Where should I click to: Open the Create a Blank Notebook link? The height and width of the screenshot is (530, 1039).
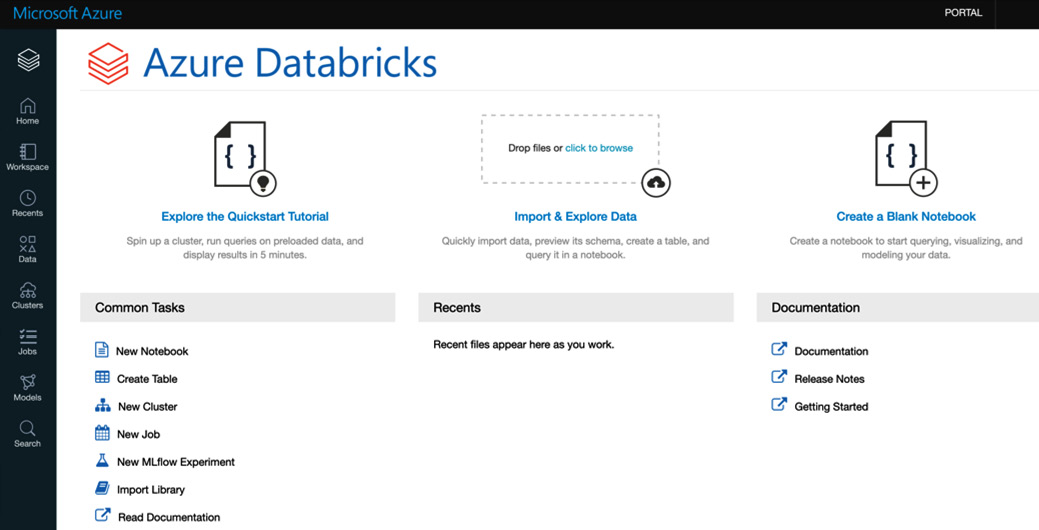point(906,217)
